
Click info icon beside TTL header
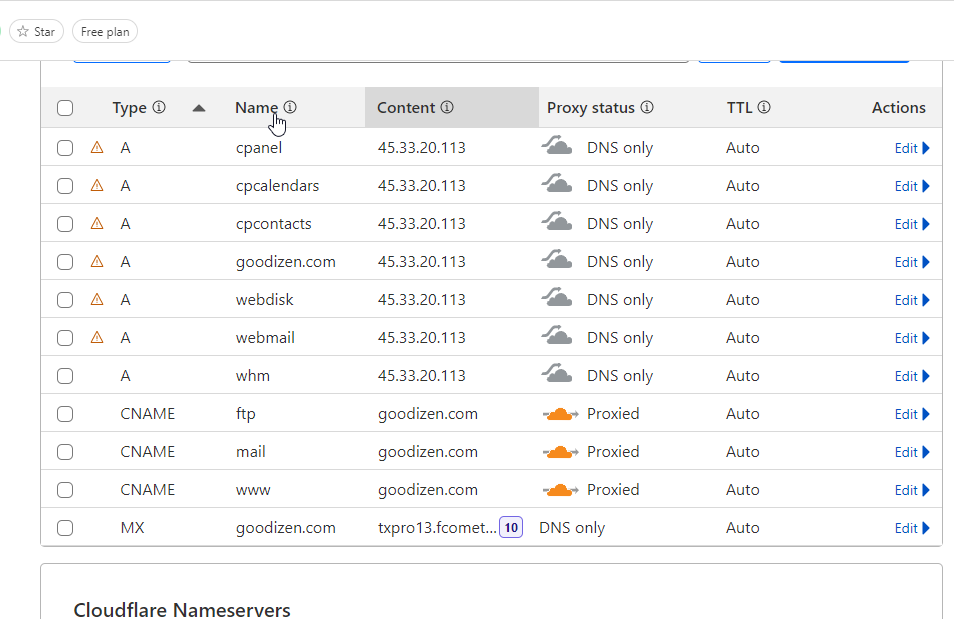point(764,108)
